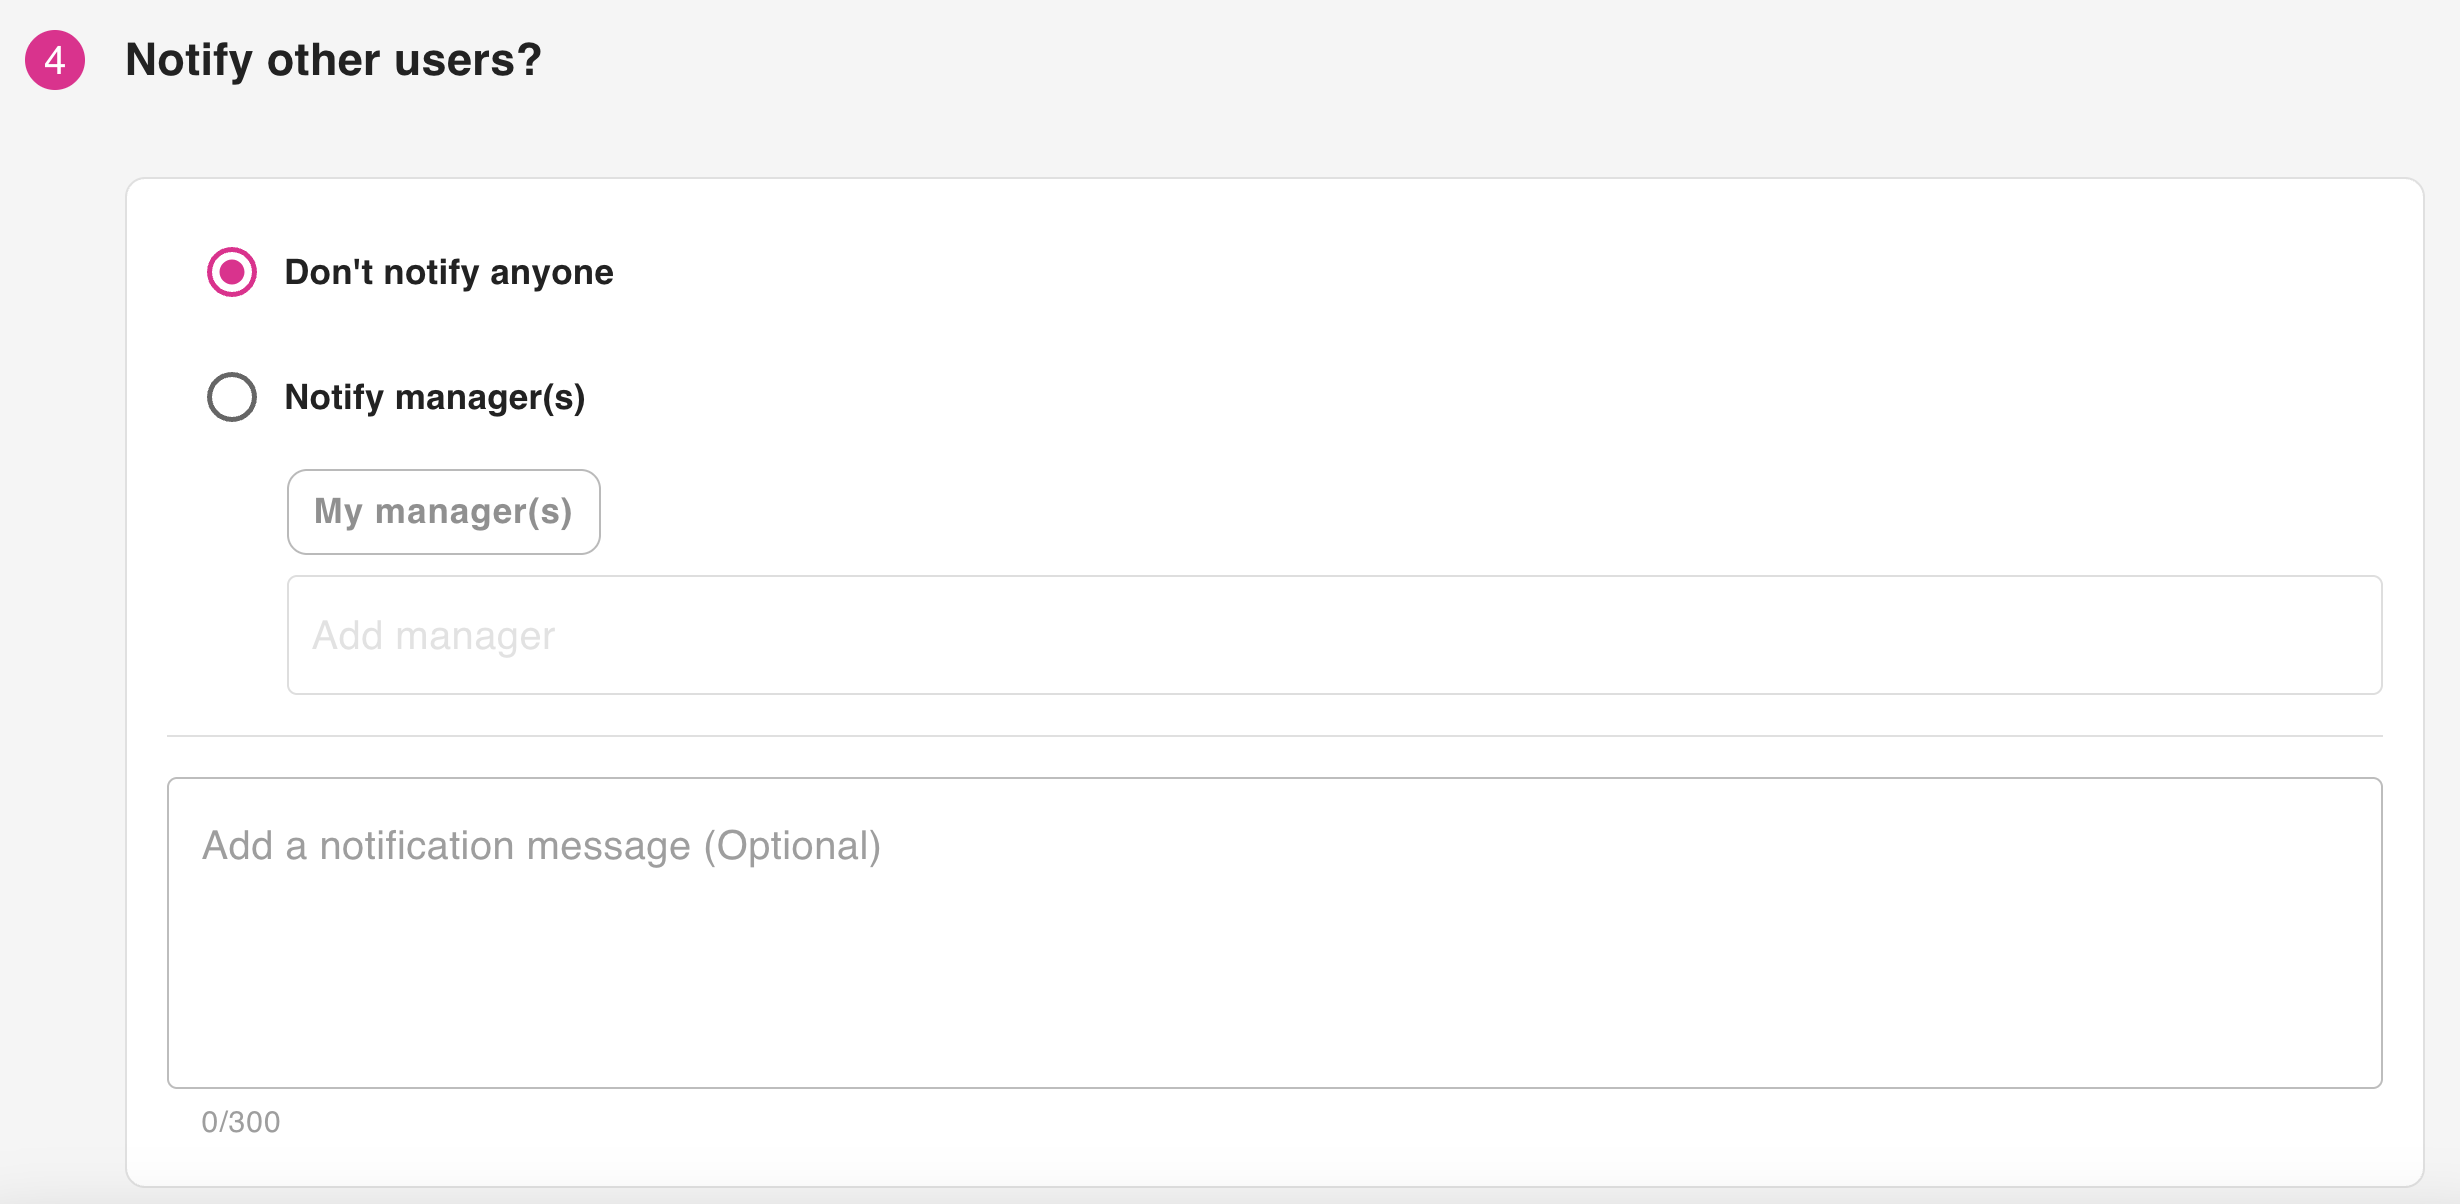Image resolution: width=2460 pixels, height=1204 pixels.
Task: Click the "Notify other users?" heading
Action: [333, 60]
